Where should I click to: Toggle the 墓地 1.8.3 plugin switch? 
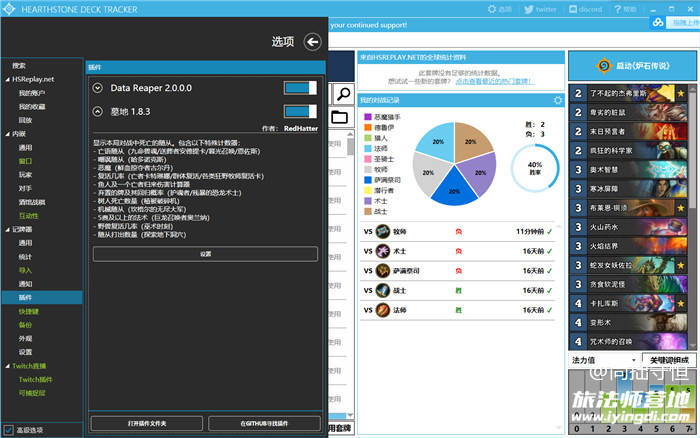300,111
